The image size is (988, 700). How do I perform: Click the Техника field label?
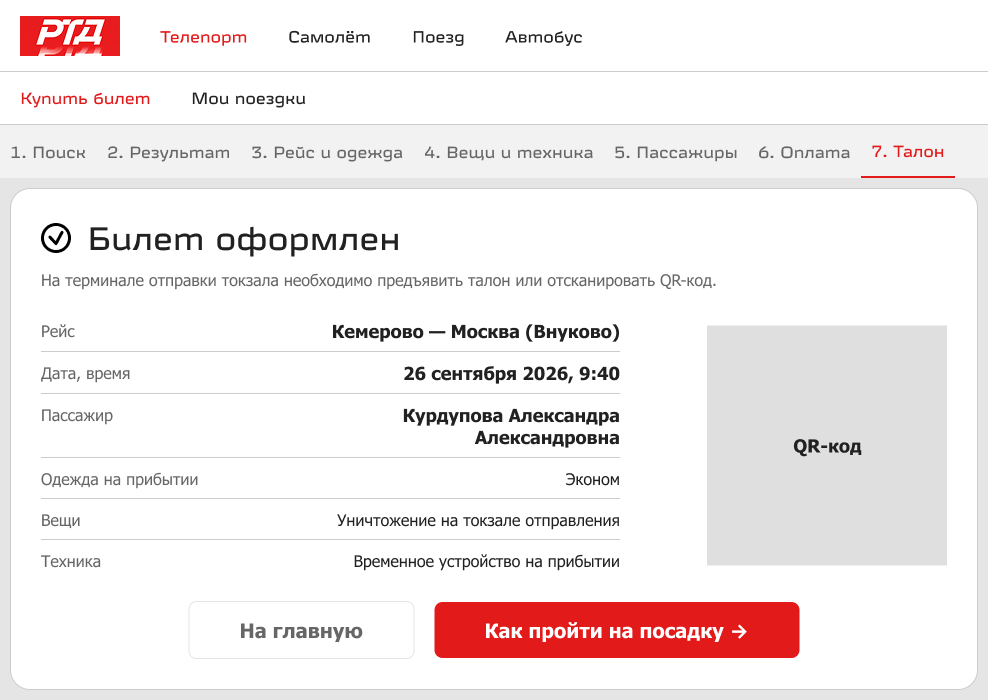click(x=71, y=561)
